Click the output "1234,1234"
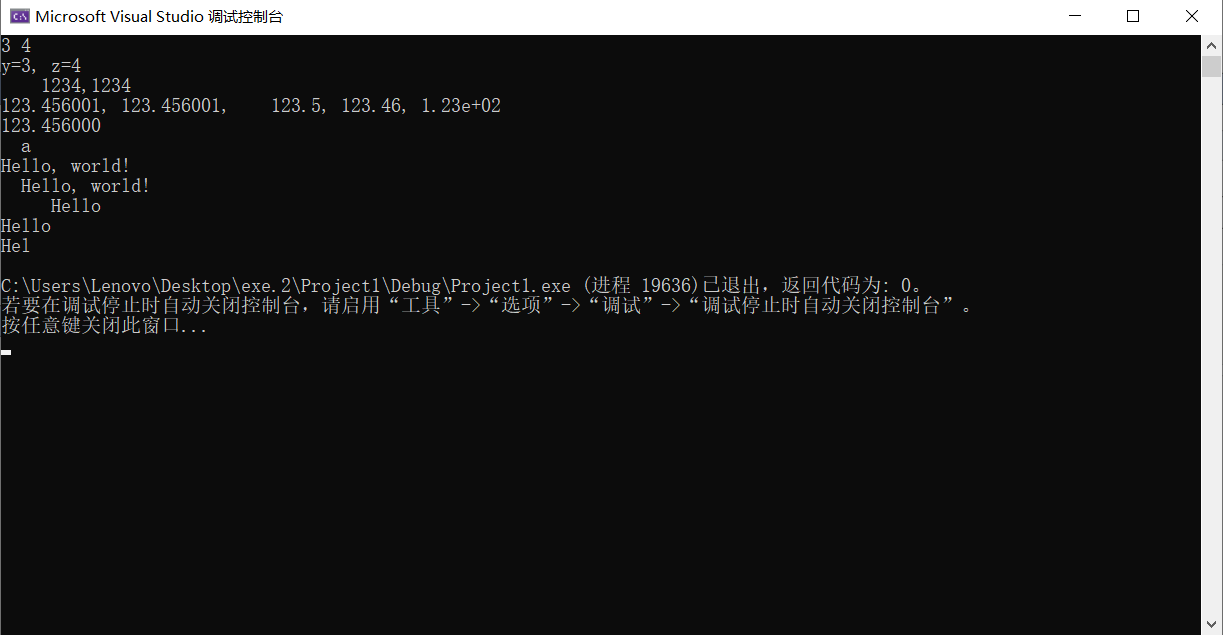Viewport: 1223px width, 635px height. pos(86,86)
